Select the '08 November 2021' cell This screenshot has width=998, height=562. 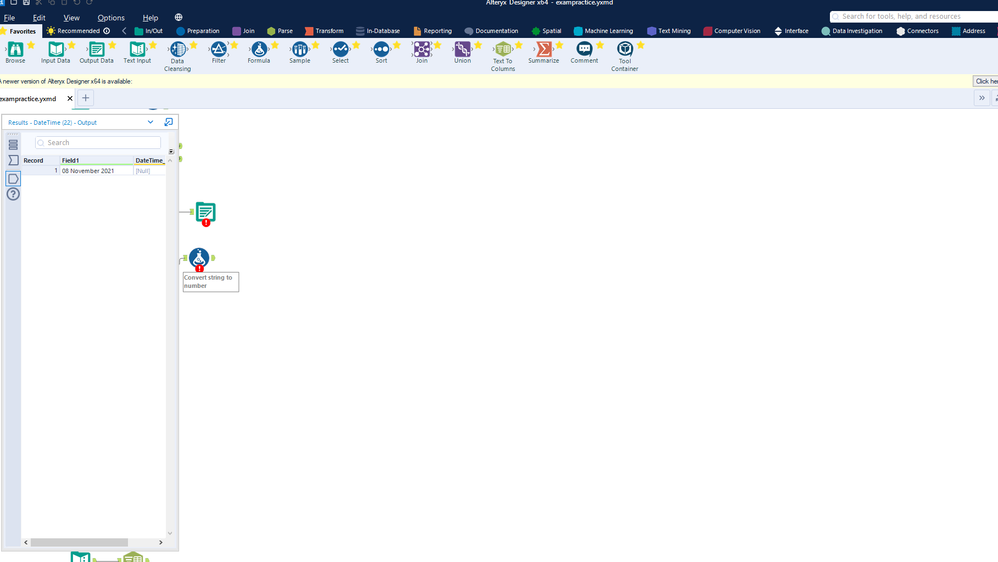click(x=97, y=171)
